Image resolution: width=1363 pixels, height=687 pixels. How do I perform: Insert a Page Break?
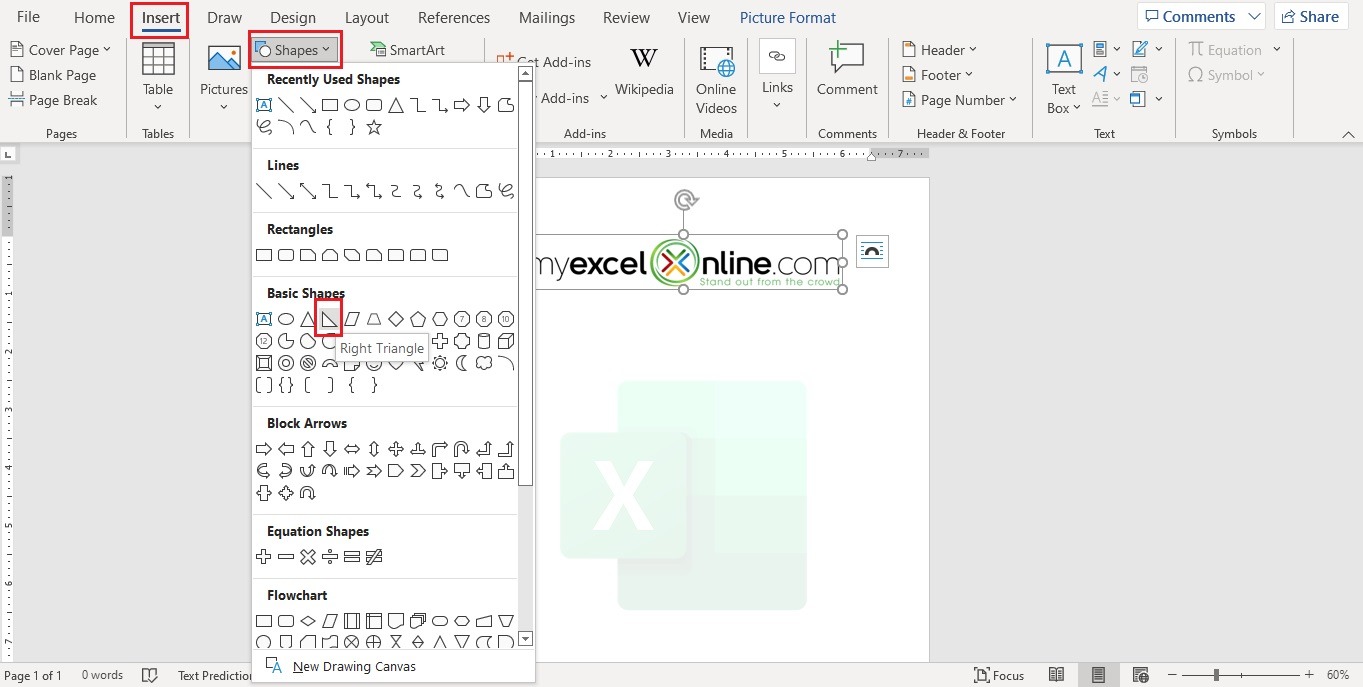tap(53, 100)
